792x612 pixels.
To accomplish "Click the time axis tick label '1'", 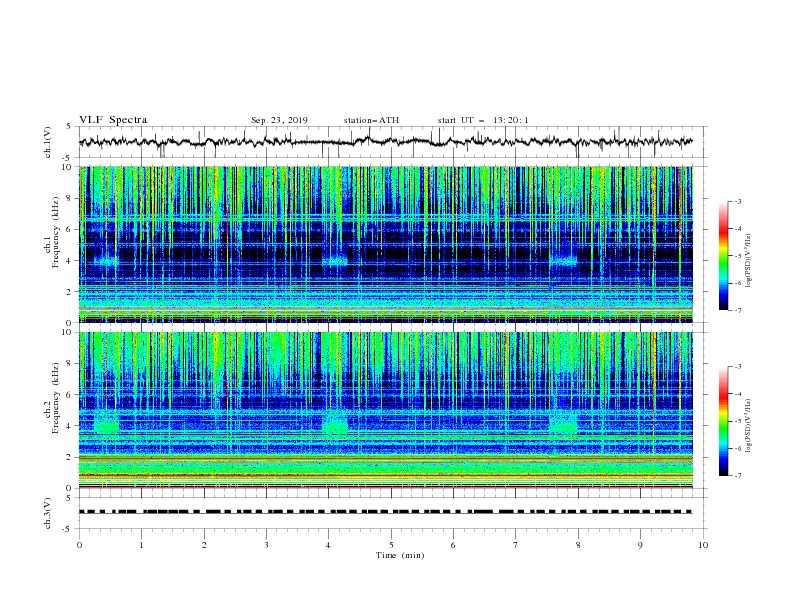I will click(141, 545).
